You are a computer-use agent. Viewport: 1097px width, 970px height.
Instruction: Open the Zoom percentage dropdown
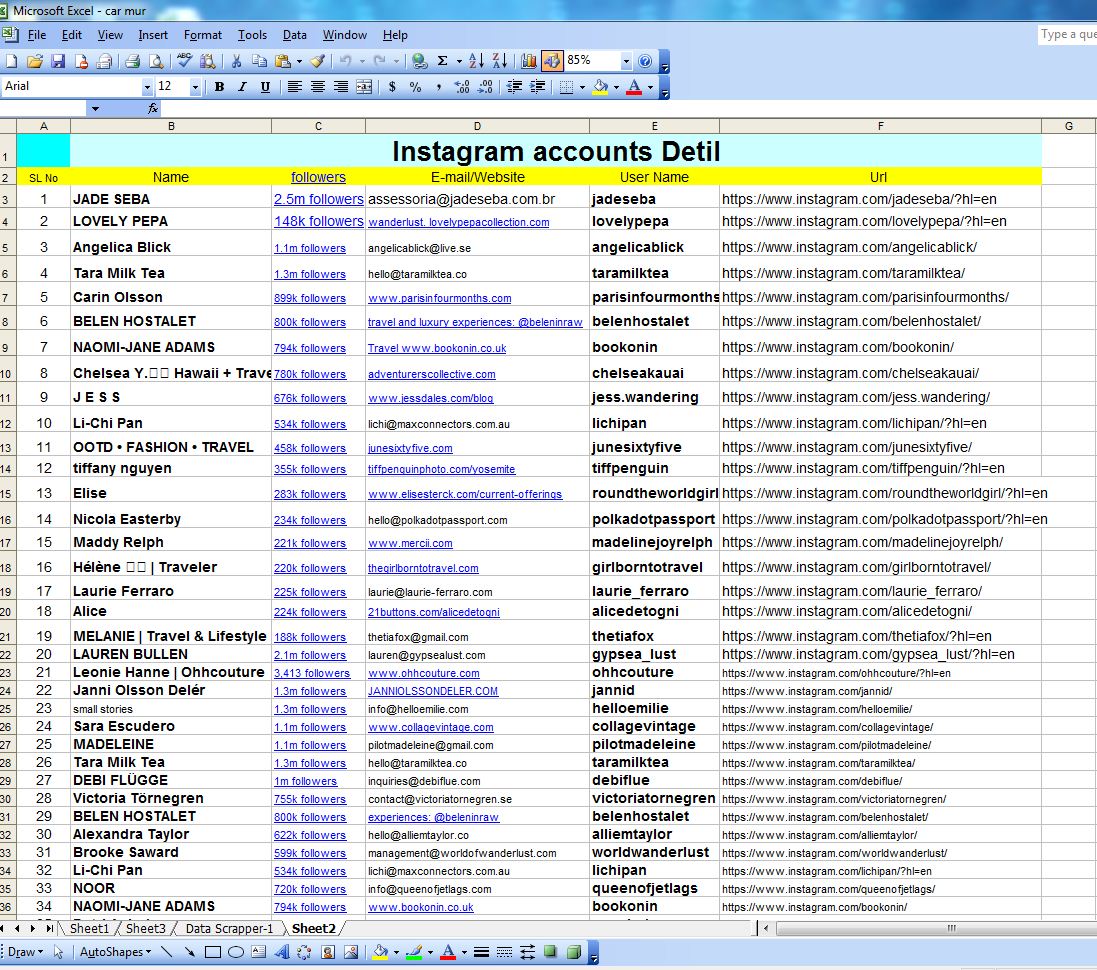coord(626,61)
